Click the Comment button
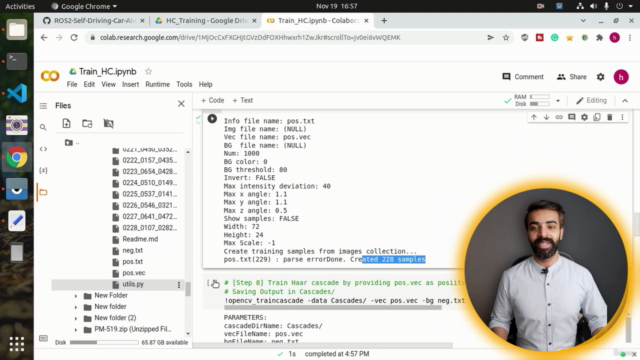The height and width of the screenshot is (360, 640). 523,77
